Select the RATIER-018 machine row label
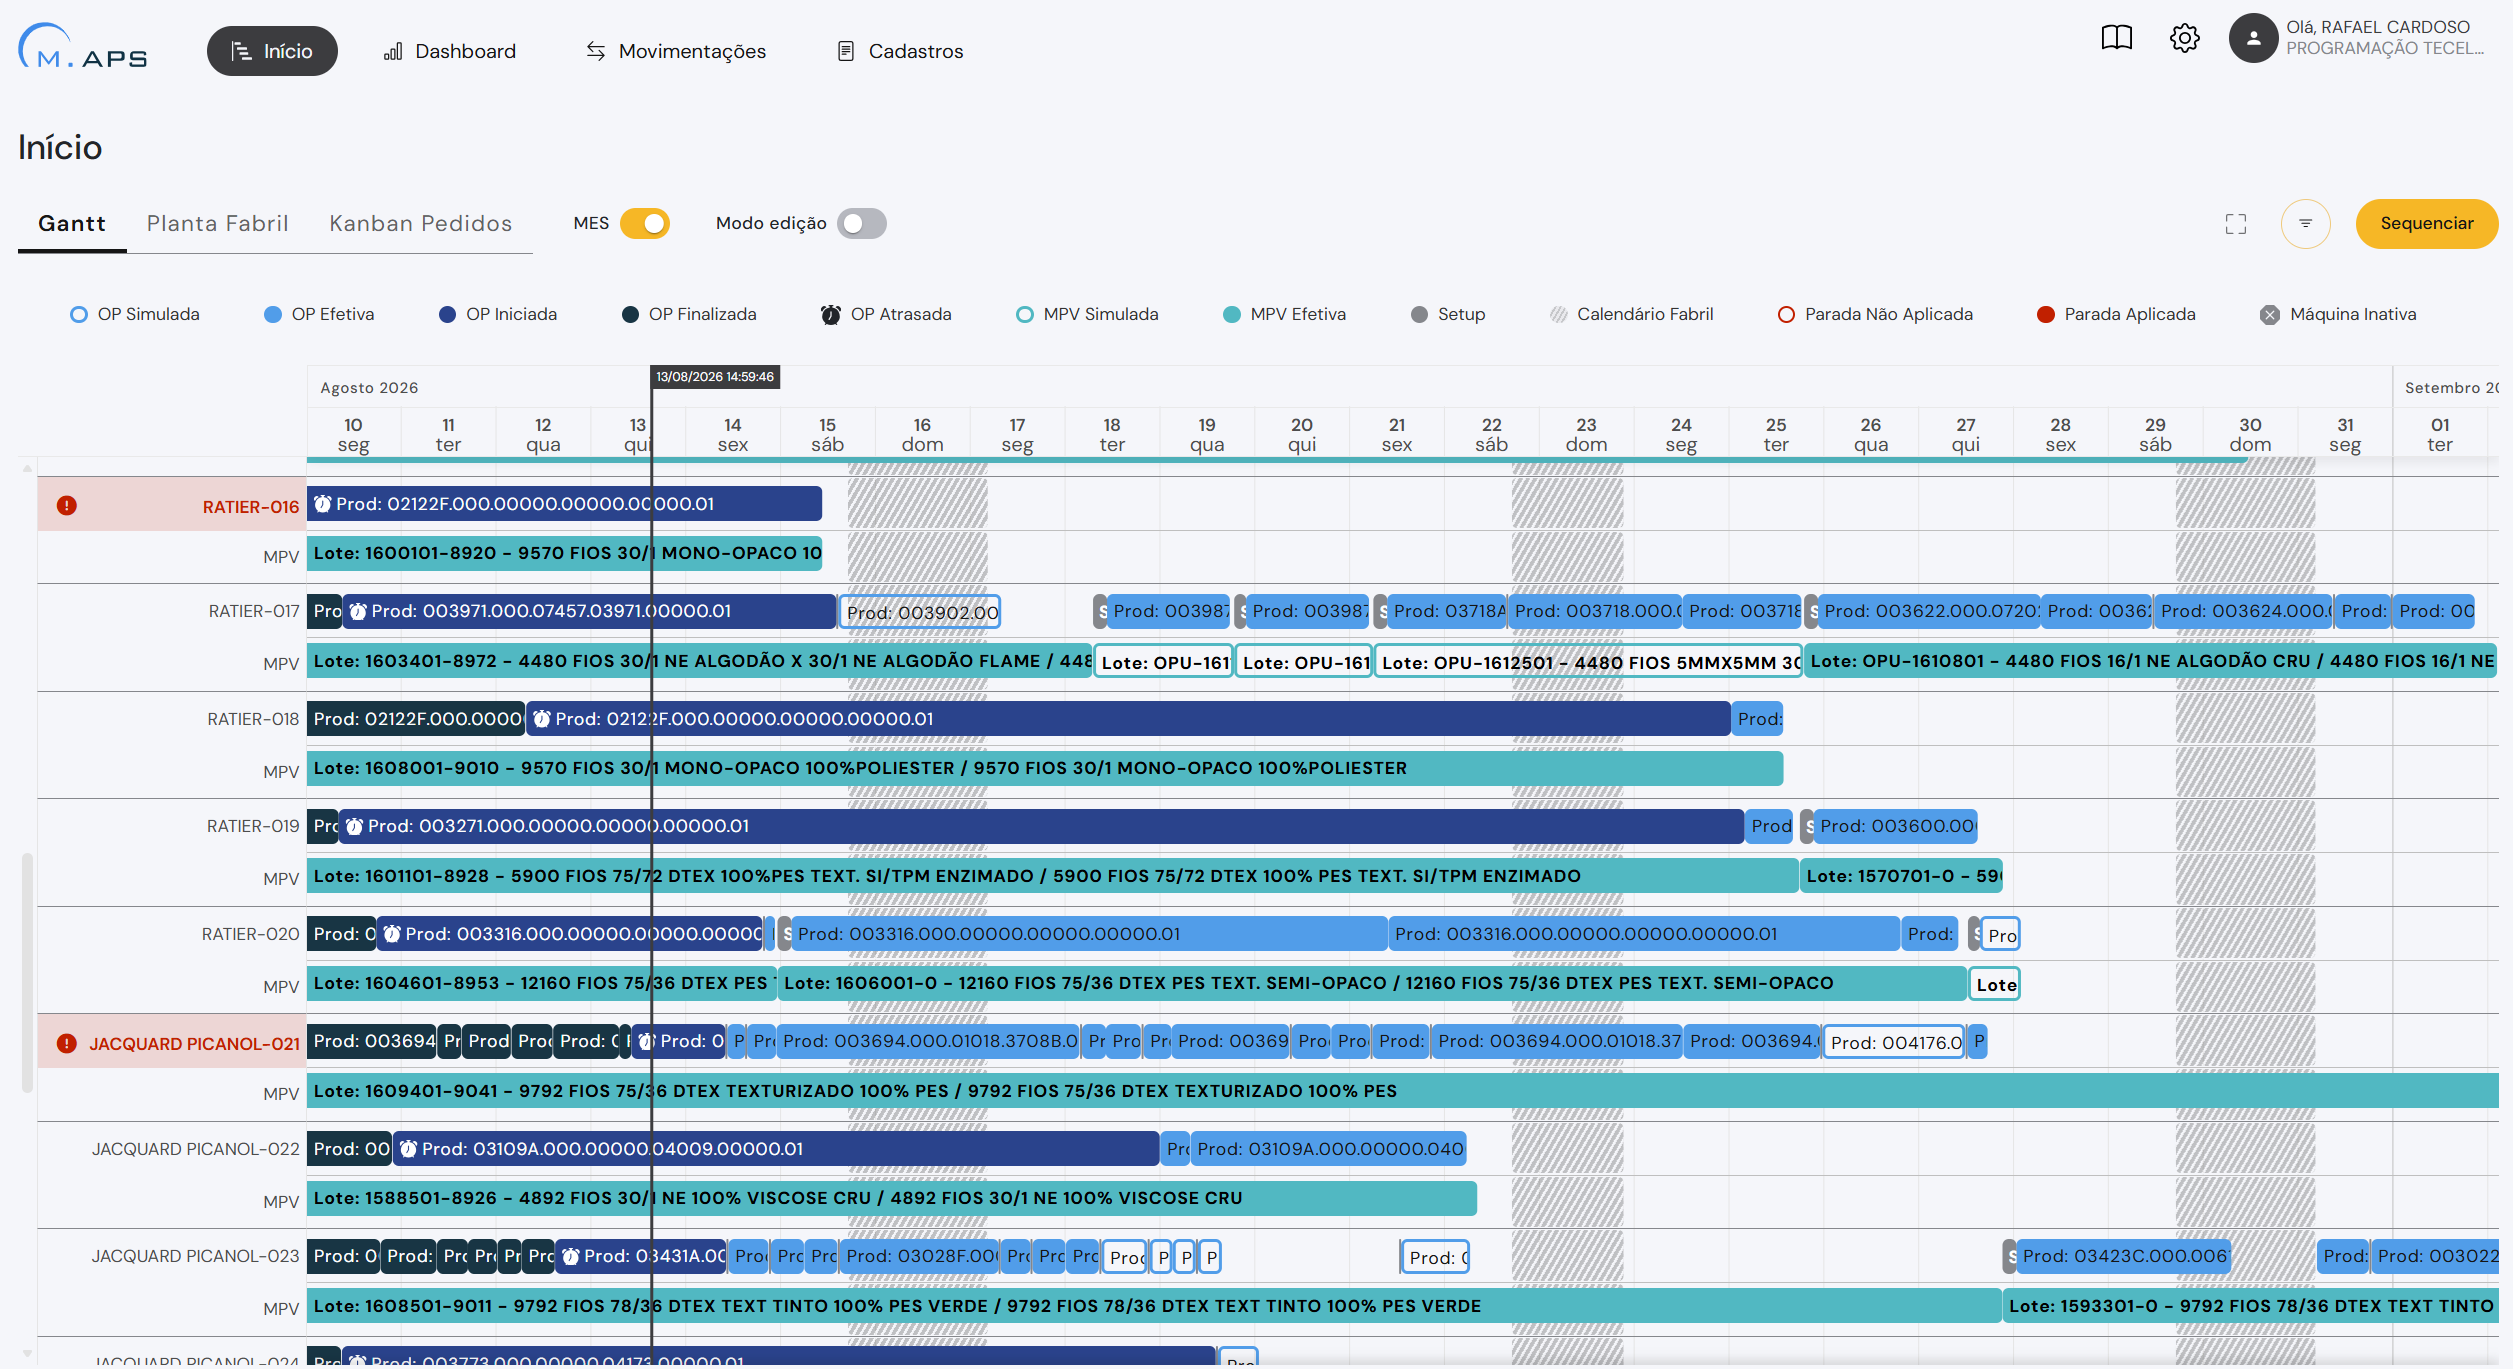2513x1369 pixels. (253, 719)
